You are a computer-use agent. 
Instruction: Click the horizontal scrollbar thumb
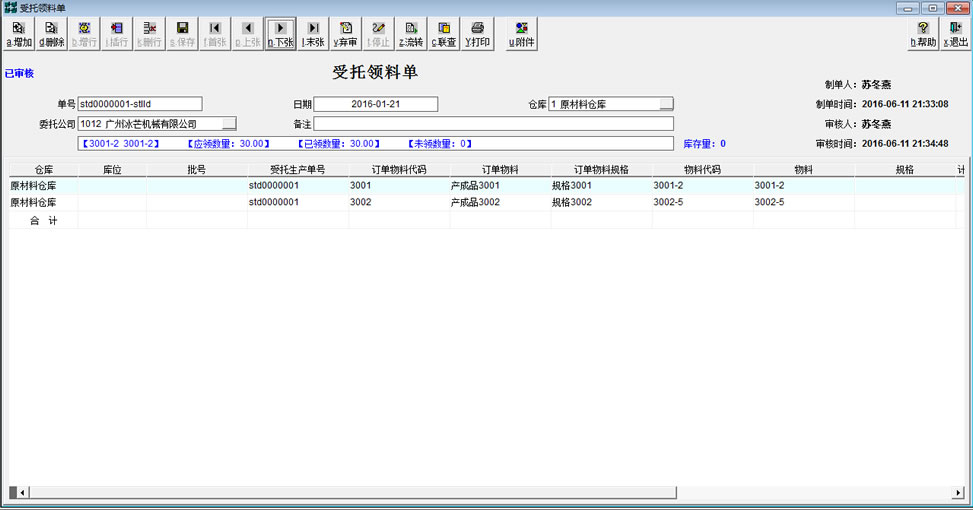(352, 493)
